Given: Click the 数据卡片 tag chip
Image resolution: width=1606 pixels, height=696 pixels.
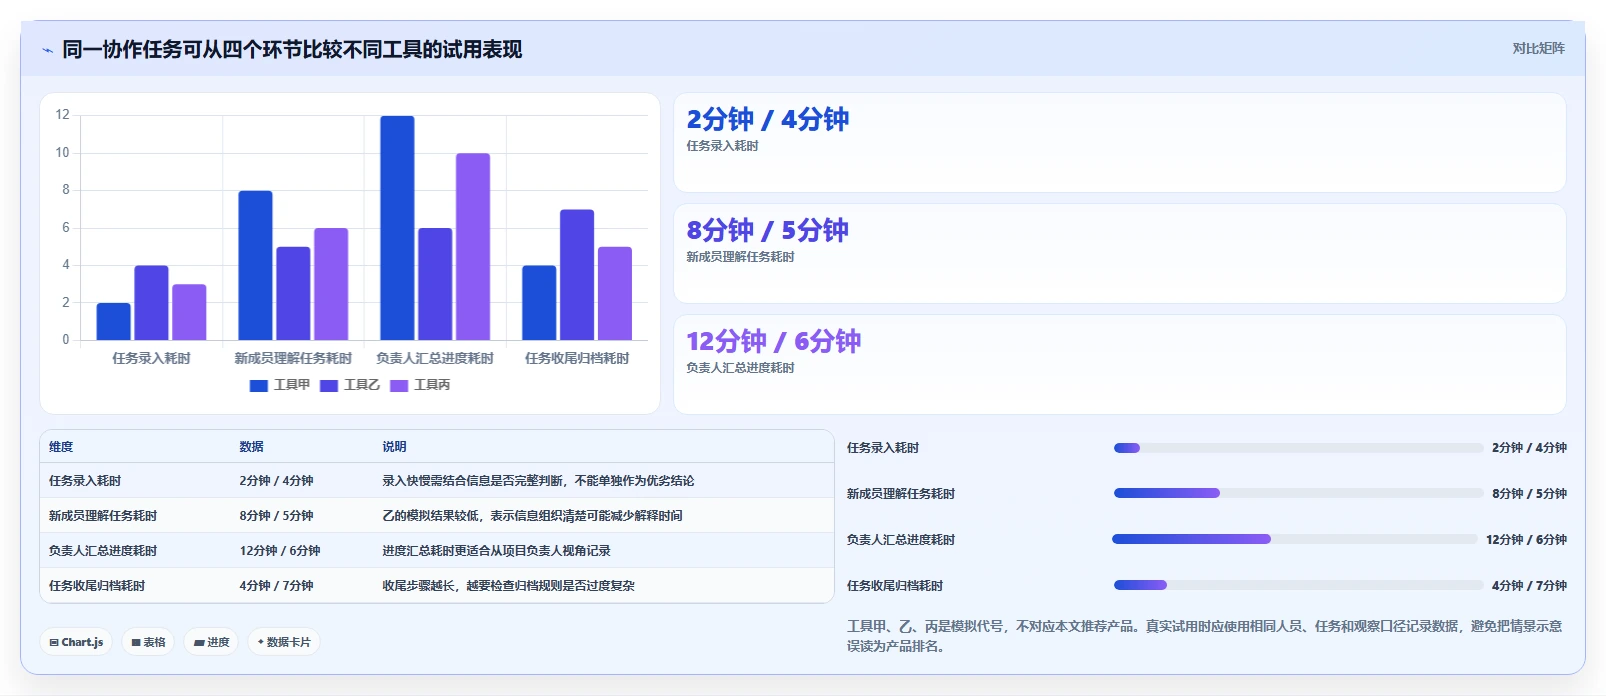Looking at the screenshot, I should click(x=284, y=642).
